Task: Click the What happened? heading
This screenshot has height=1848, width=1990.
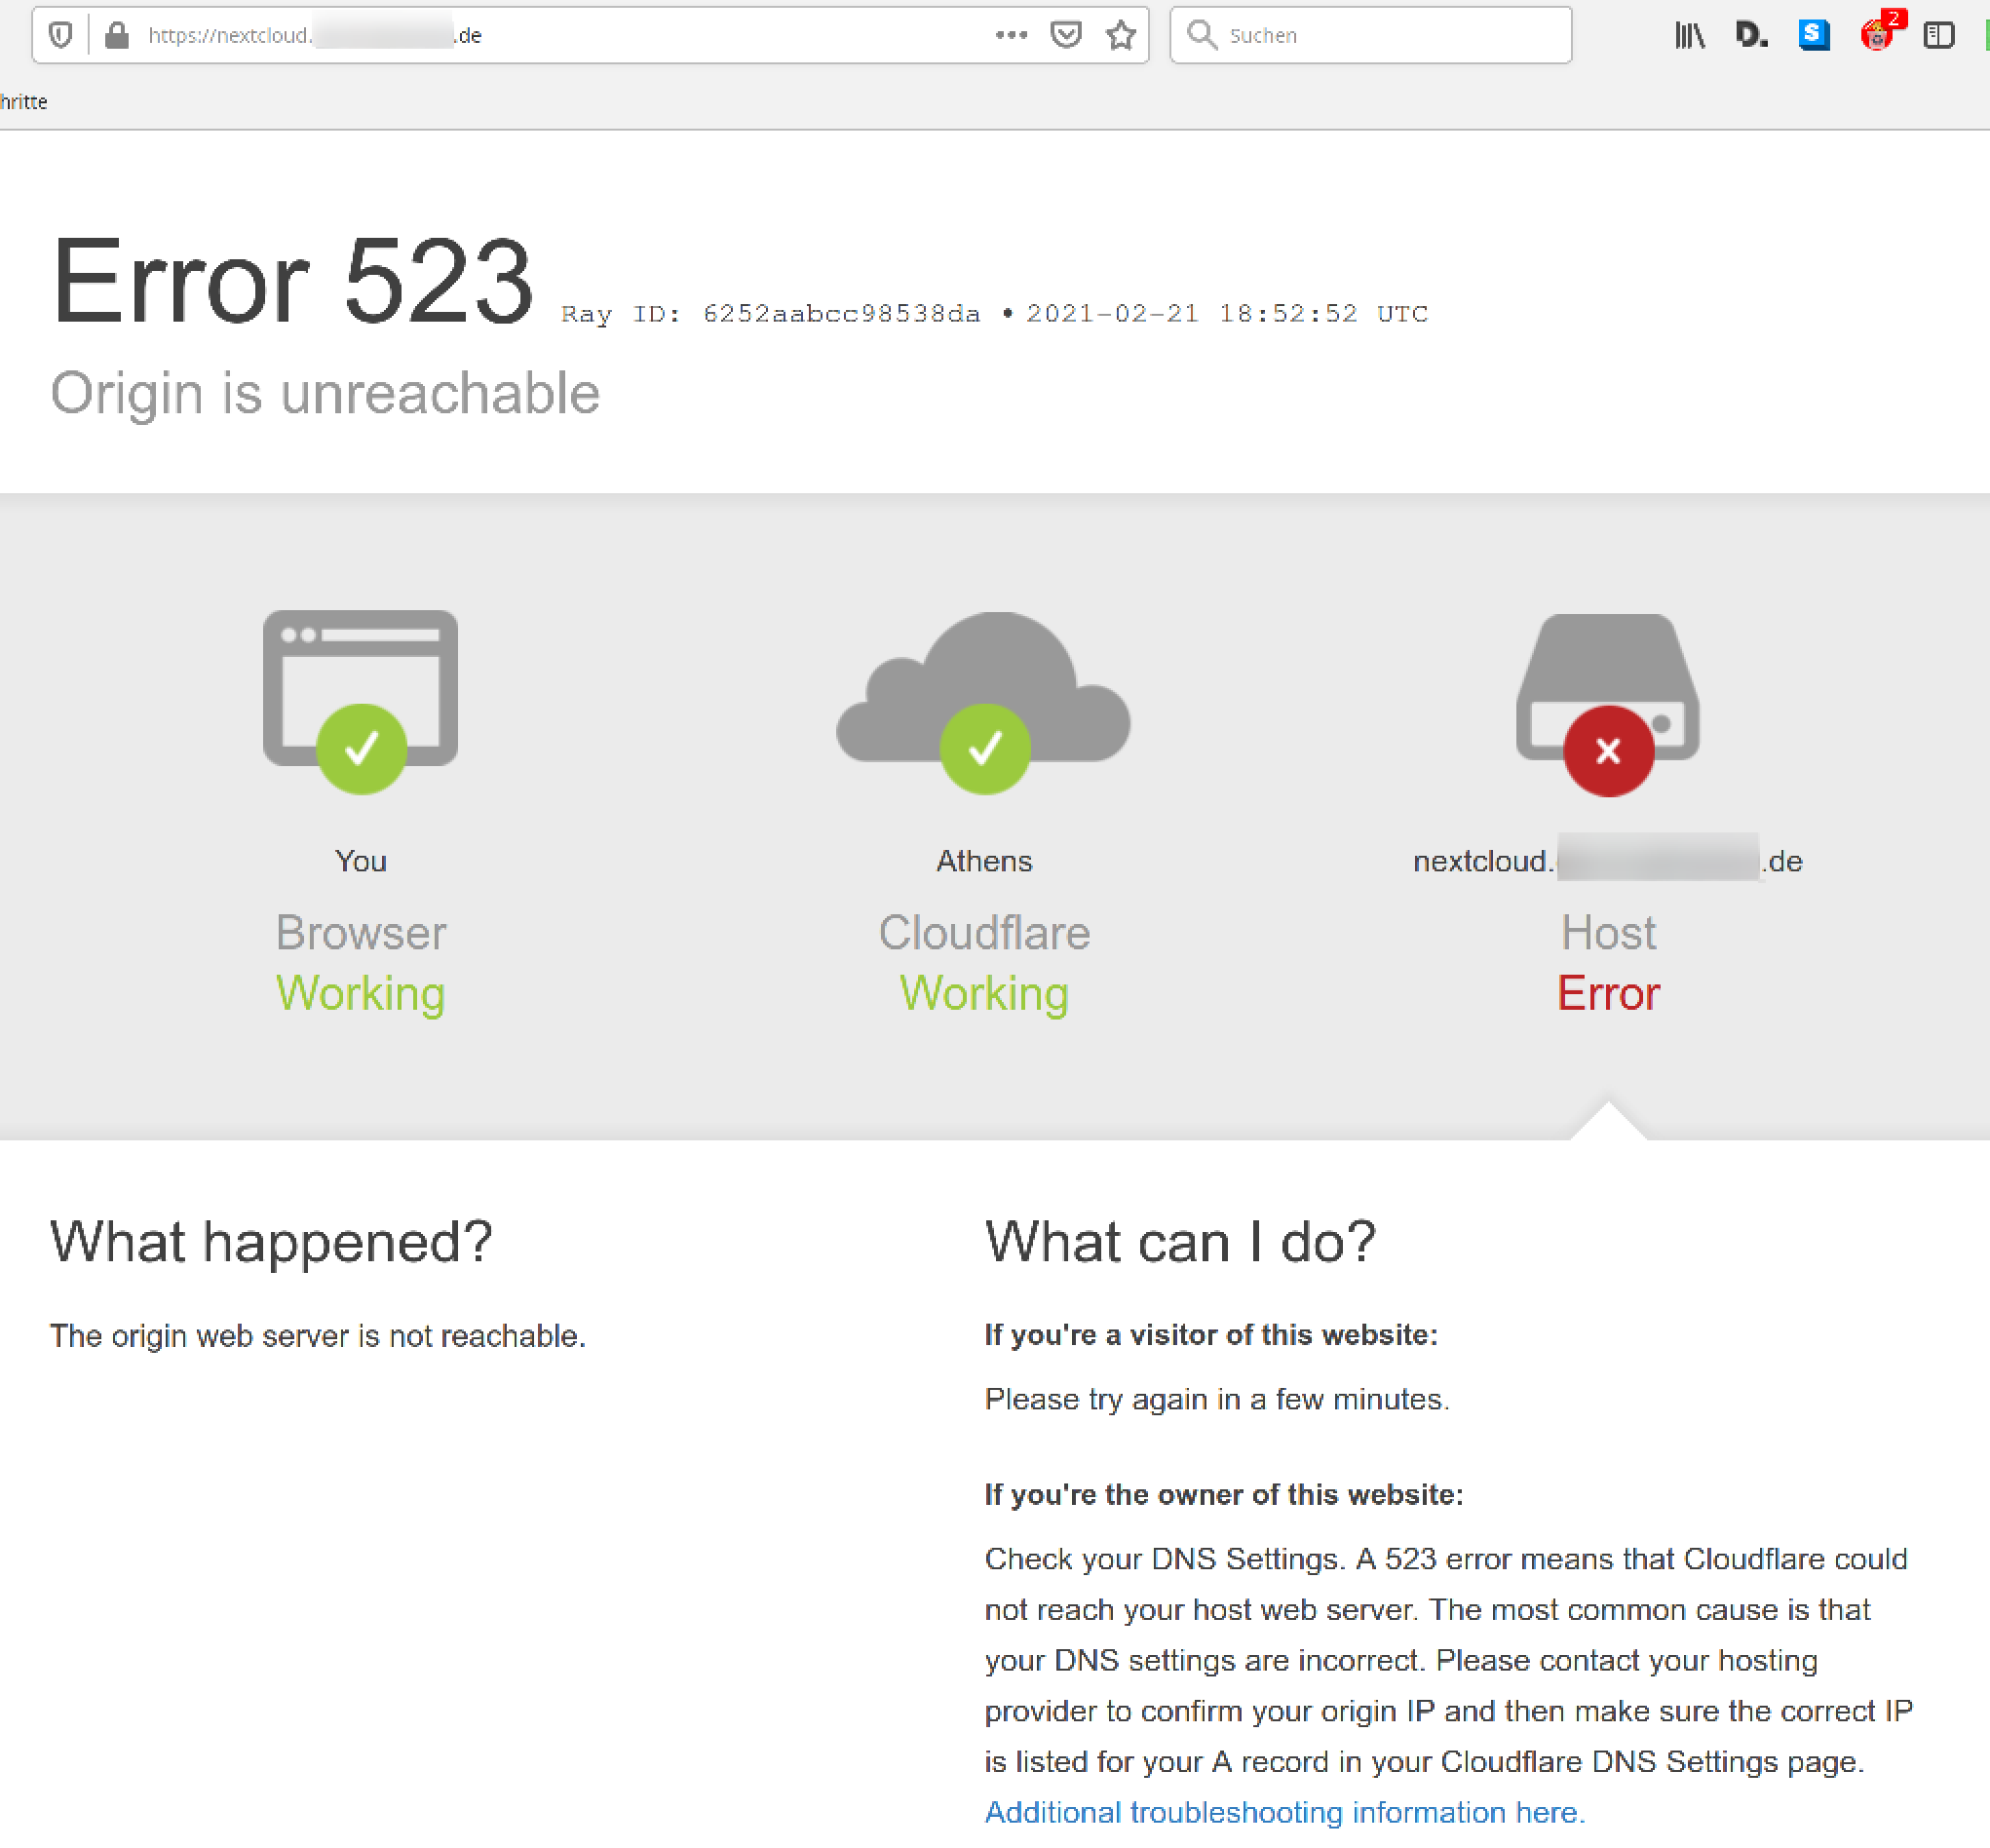Action: (x=271, y=1242)
